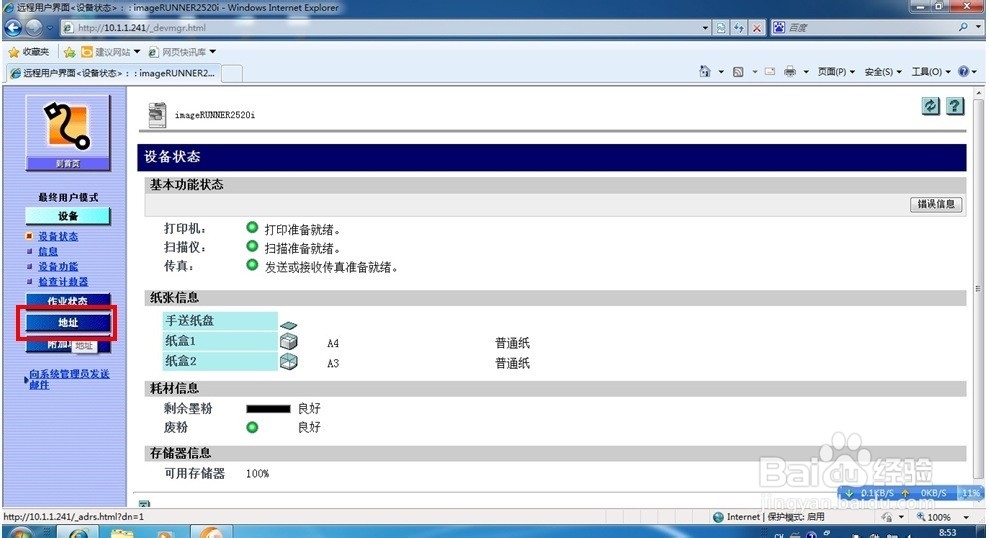Screen dimensions: 989x538
Task: Open the 作业状态 section
Action: coord(67,301)
